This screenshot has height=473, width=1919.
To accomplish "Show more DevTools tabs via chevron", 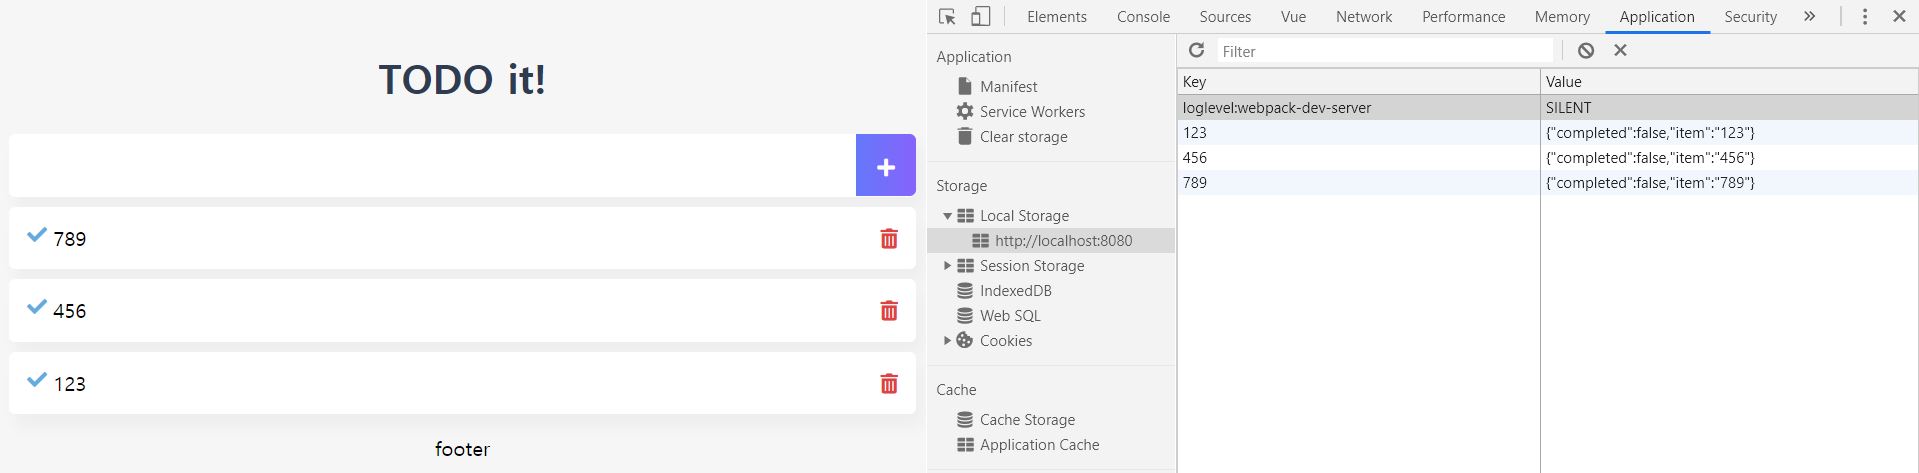I will pyautogui.click(x=1809, y=17).
